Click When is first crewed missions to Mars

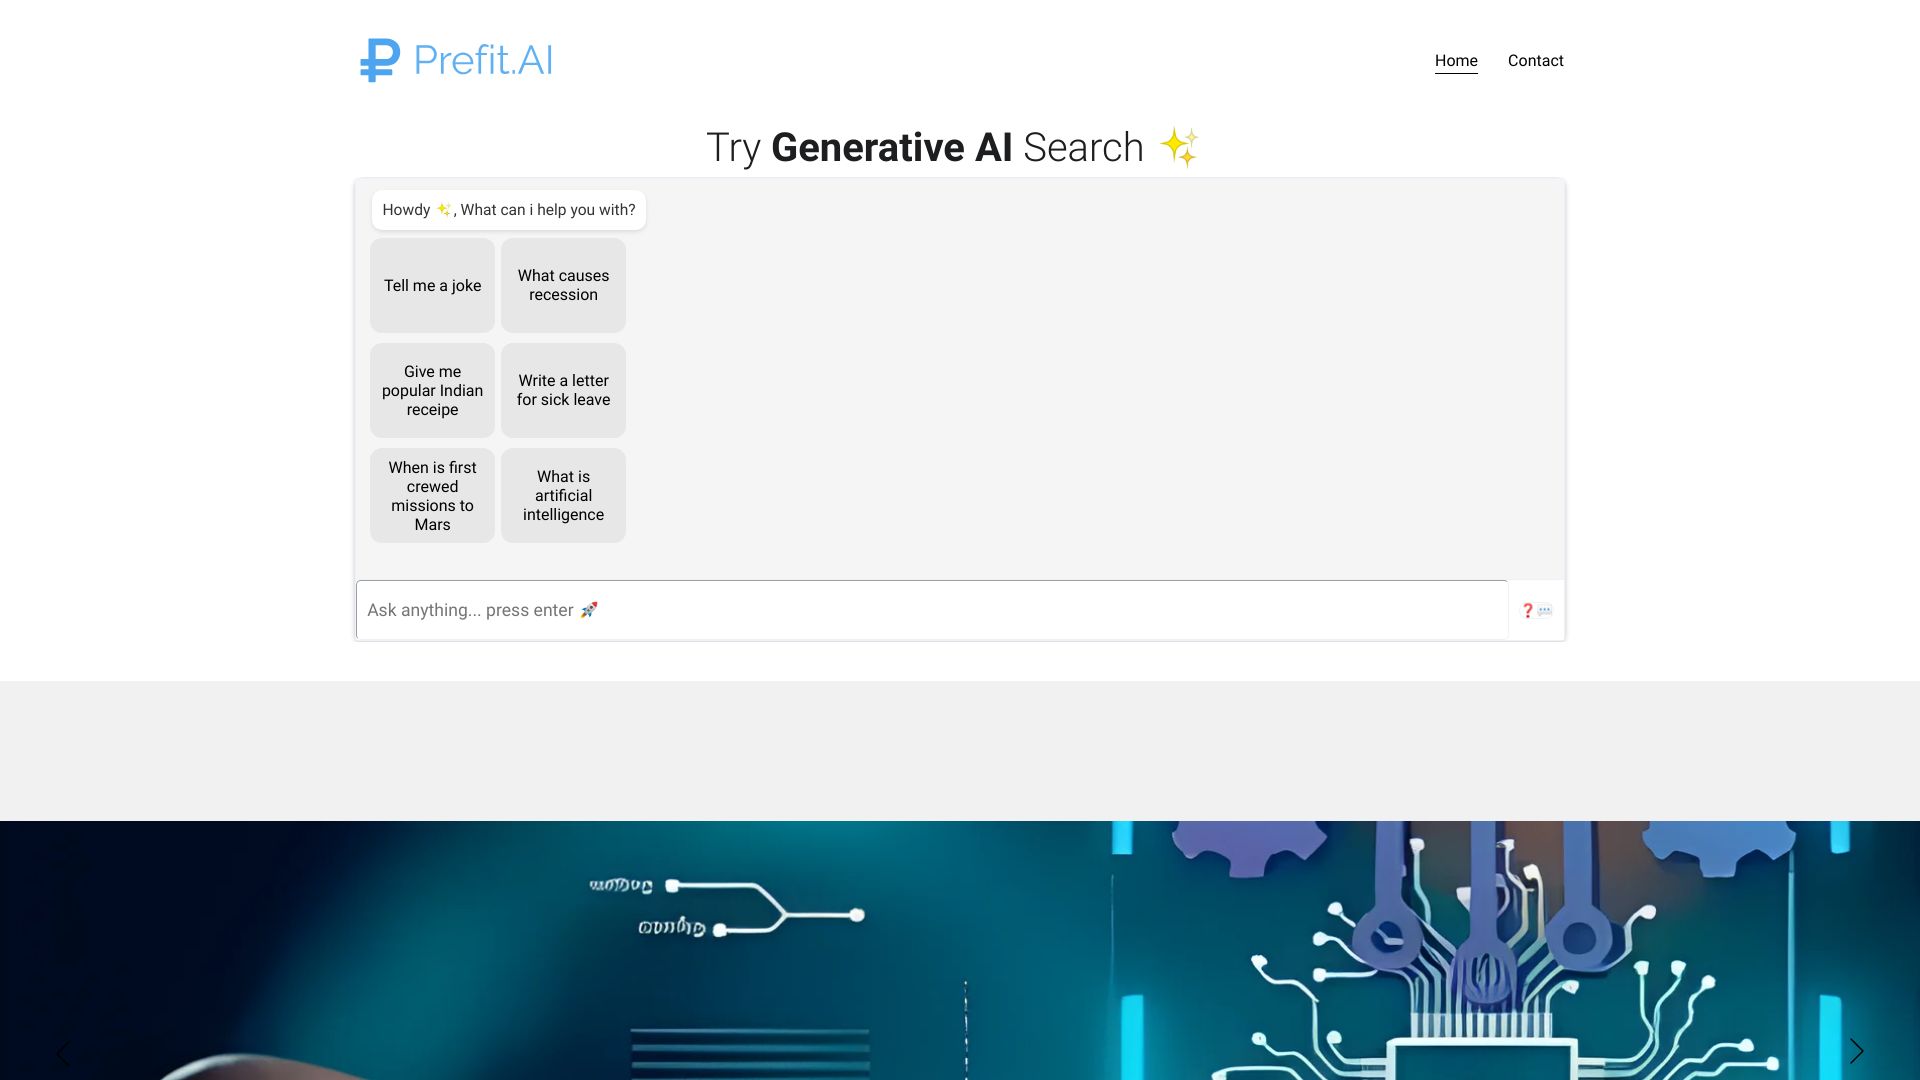433,496
